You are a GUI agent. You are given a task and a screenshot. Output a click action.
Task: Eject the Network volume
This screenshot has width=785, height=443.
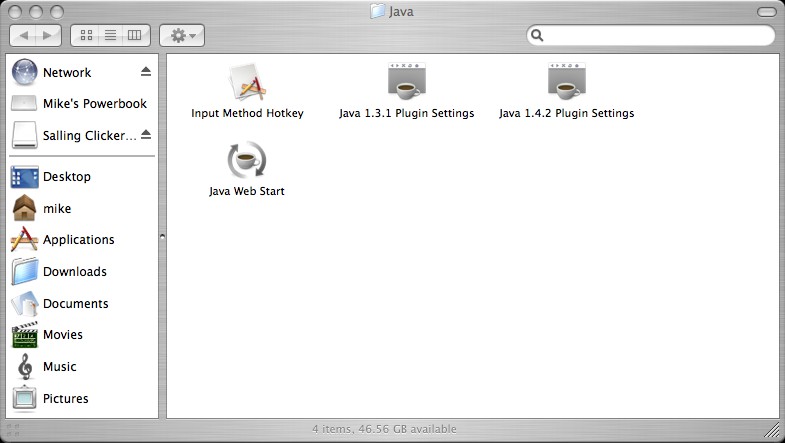146,72
